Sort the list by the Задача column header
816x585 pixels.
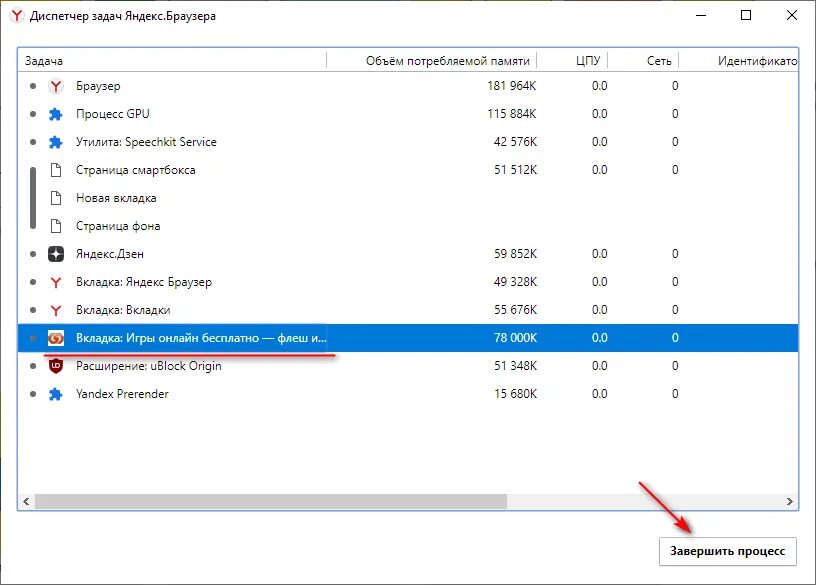pos(172,61)
